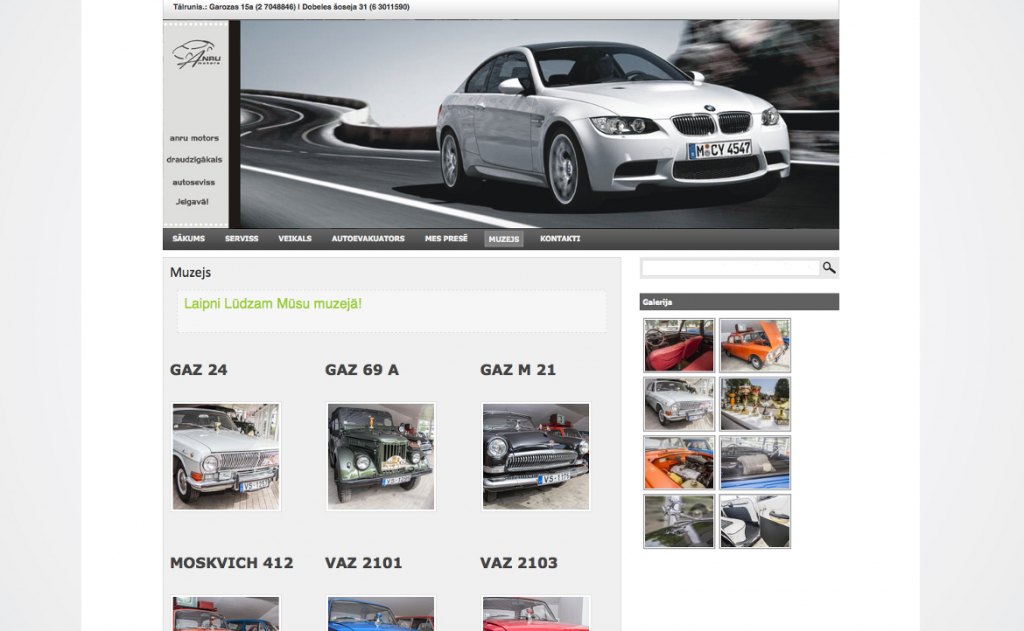The width and height of the screenshot is (1024, 631).
Task: Open AUTOEVAKUATORS in the navigation bar
Action: [368, 238]
